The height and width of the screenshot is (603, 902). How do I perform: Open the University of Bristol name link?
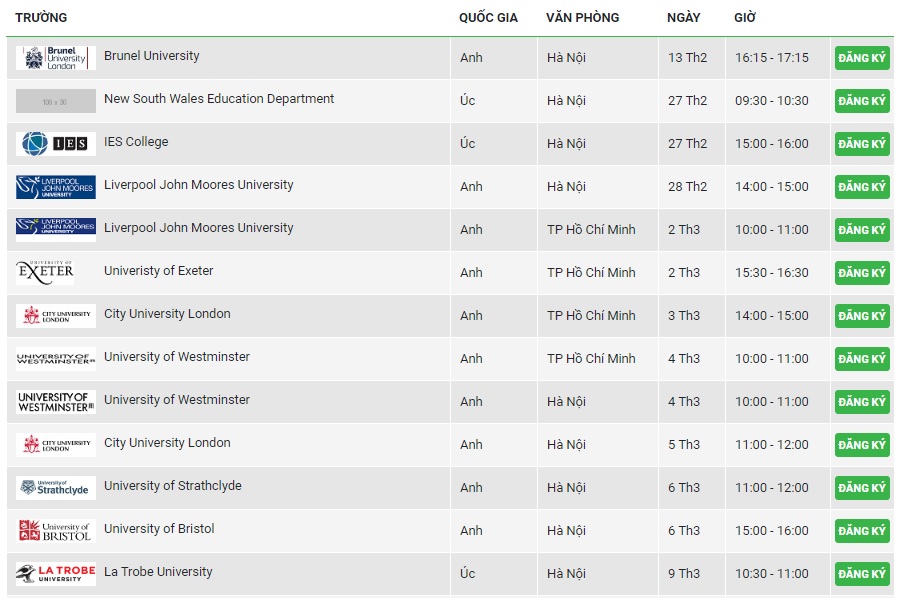tap(159, 529)
